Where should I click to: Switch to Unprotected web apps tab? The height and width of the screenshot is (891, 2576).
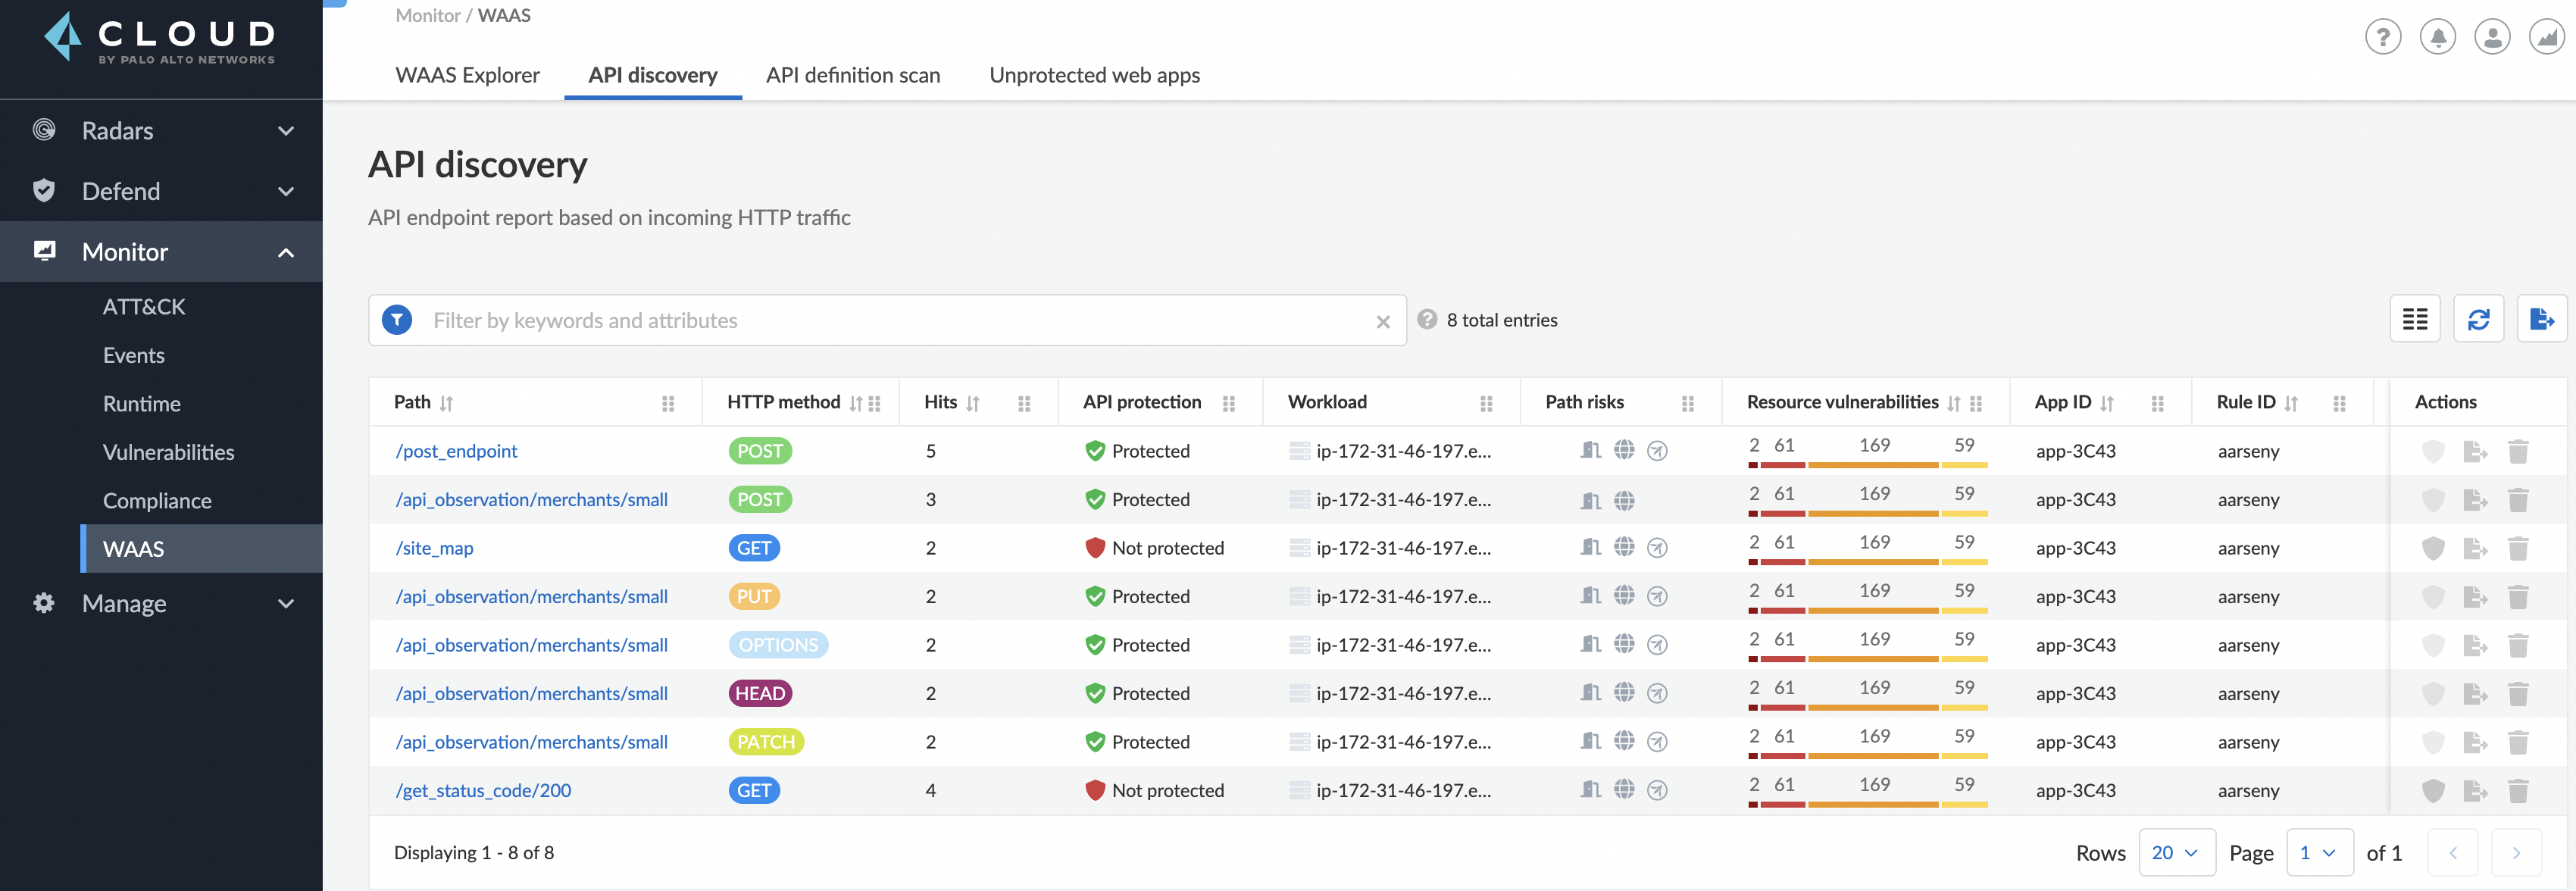click(1094, 75)
